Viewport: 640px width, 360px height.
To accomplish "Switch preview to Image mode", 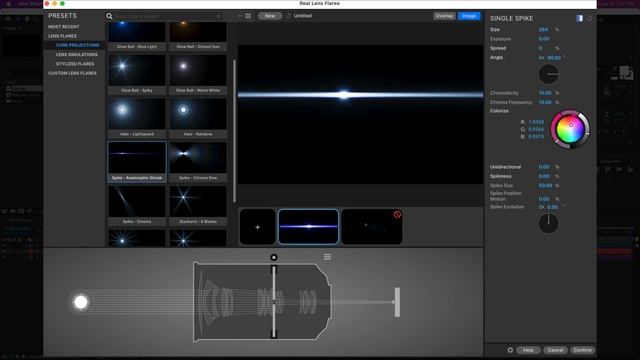I will coord(469,16).
